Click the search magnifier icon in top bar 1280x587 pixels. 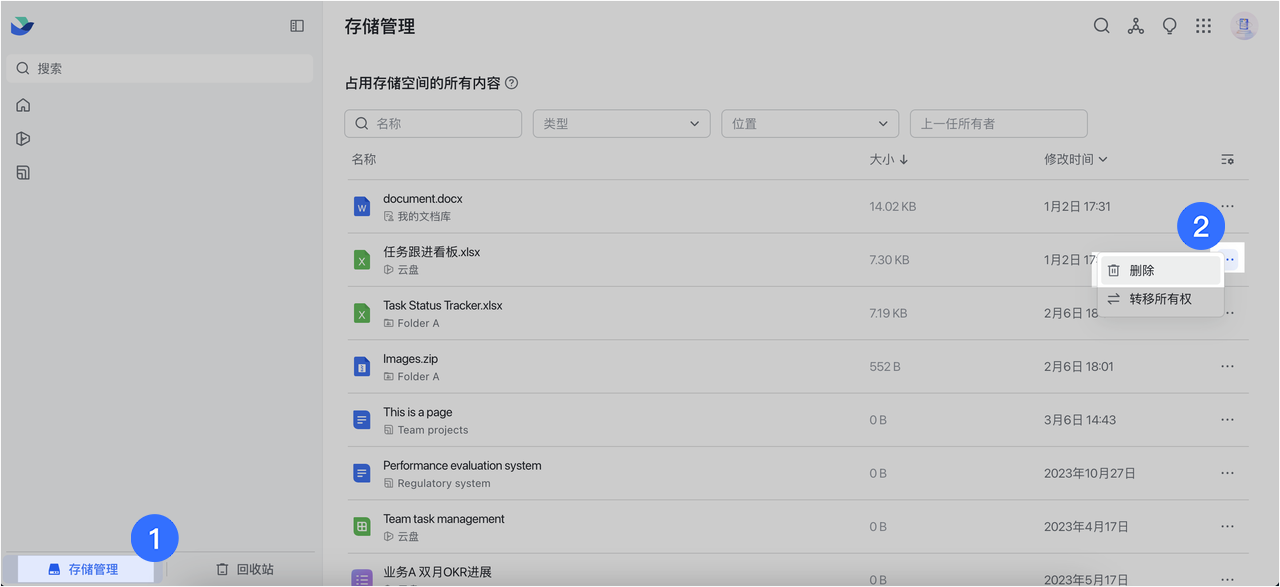point(1101,26)
